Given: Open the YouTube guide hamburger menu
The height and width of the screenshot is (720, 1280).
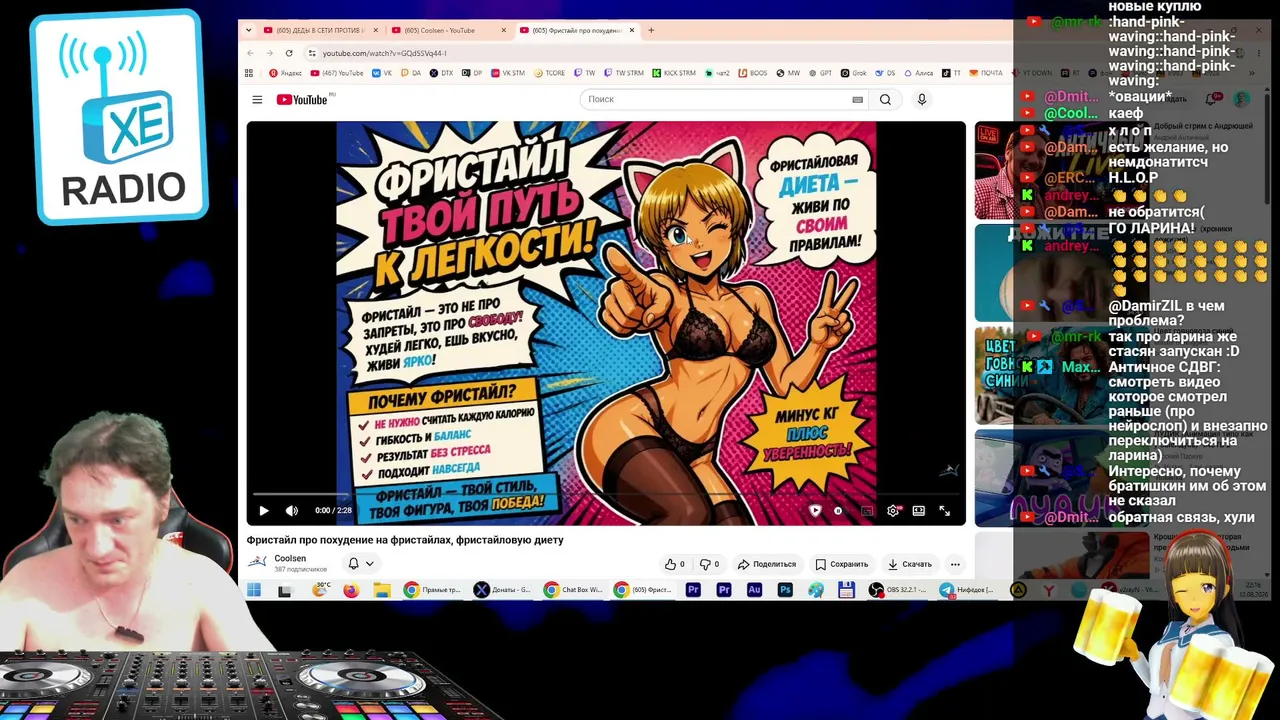Looking at the screenshot, I should [257, 100].
